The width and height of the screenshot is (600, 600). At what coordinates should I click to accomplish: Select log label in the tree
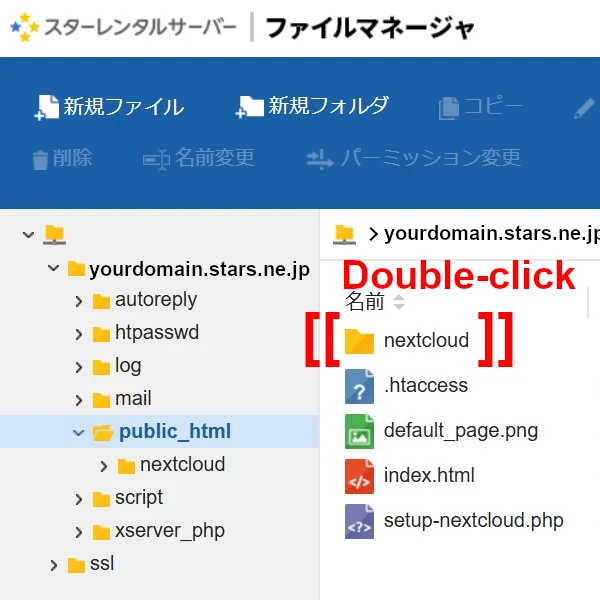(x=128, y=367)
